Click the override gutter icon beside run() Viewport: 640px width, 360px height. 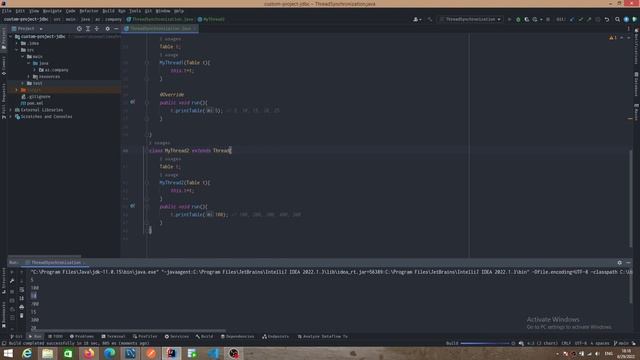[x=132, y=102]
